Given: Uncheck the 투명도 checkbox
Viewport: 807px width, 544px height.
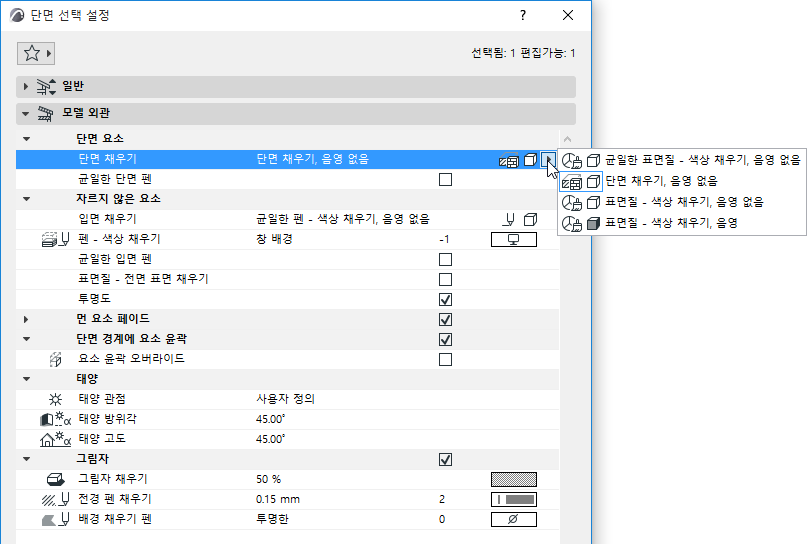Looking at the screenshot, I should (445, 300).
